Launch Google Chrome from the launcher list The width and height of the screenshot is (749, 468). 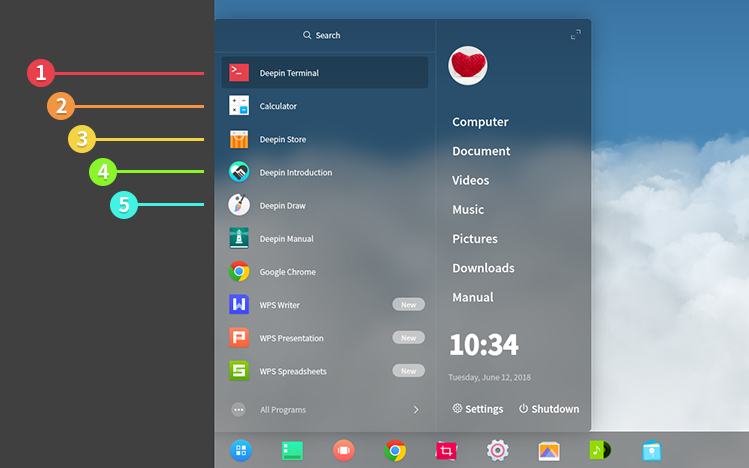click(287, 272)
